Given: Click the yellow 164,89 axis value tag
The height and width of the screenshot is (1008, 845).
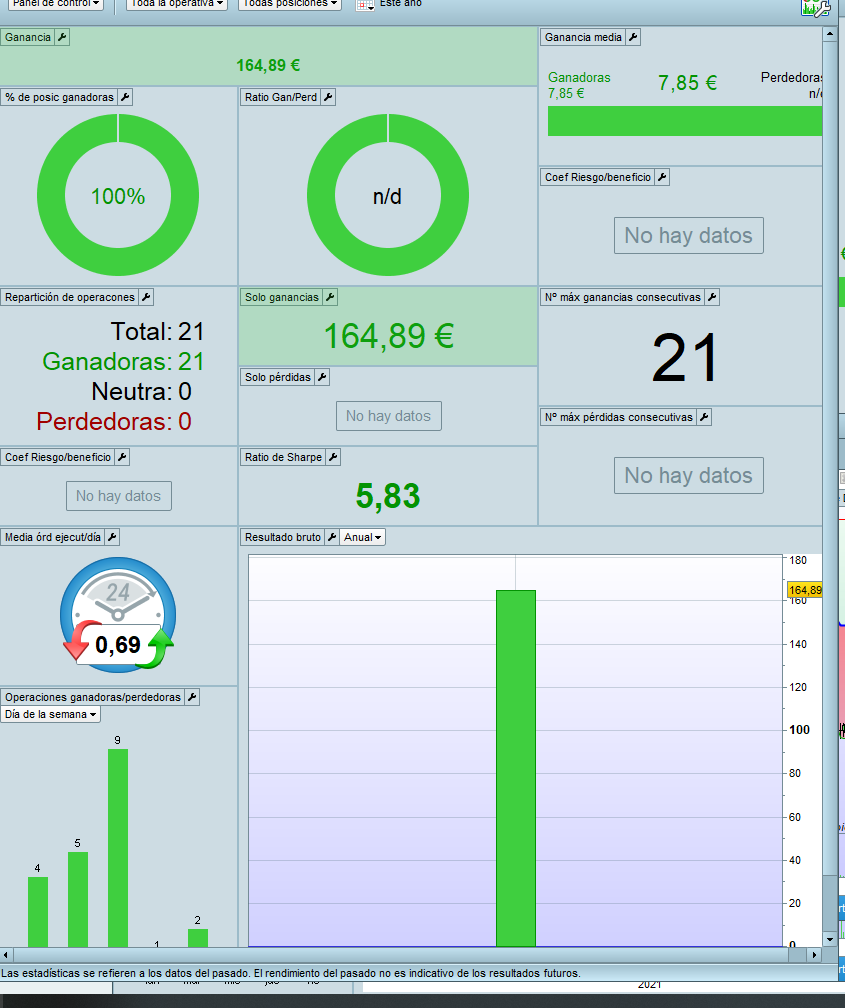Looking at the screenshot, I should [804, 590].
